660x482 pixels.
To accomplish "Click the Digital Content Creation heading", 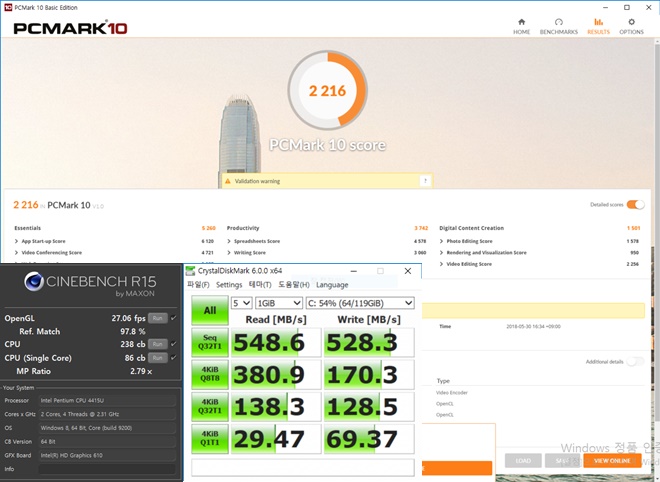I will (471, 228).
